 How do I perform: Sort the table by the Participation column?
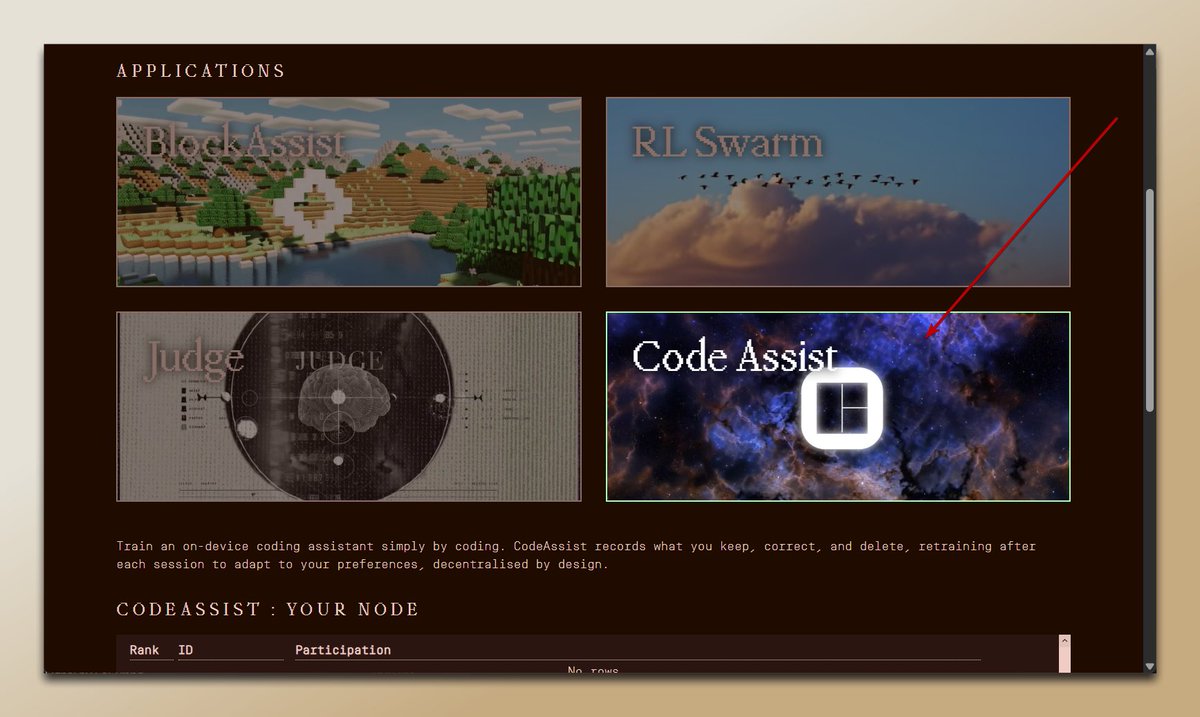(342, 649)
